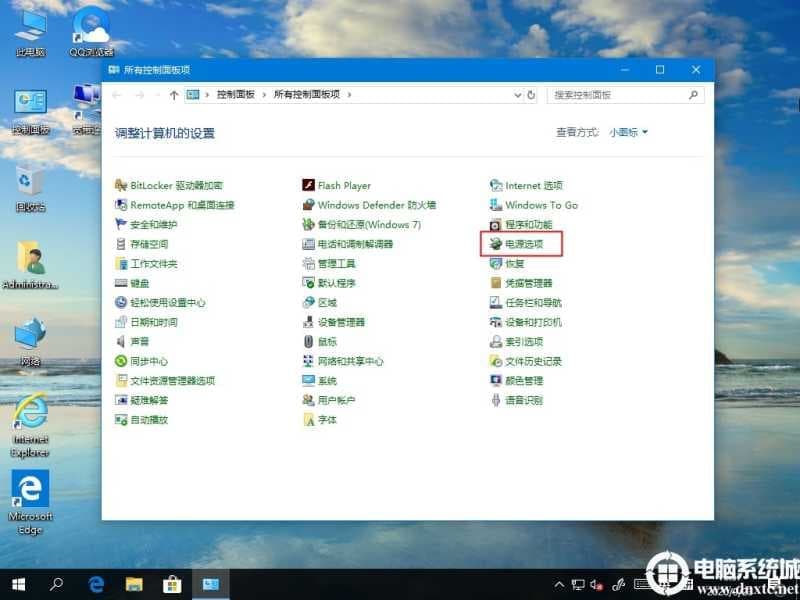Open Flash Player settings
Screen dimensions: 800x600
[345, 184]
